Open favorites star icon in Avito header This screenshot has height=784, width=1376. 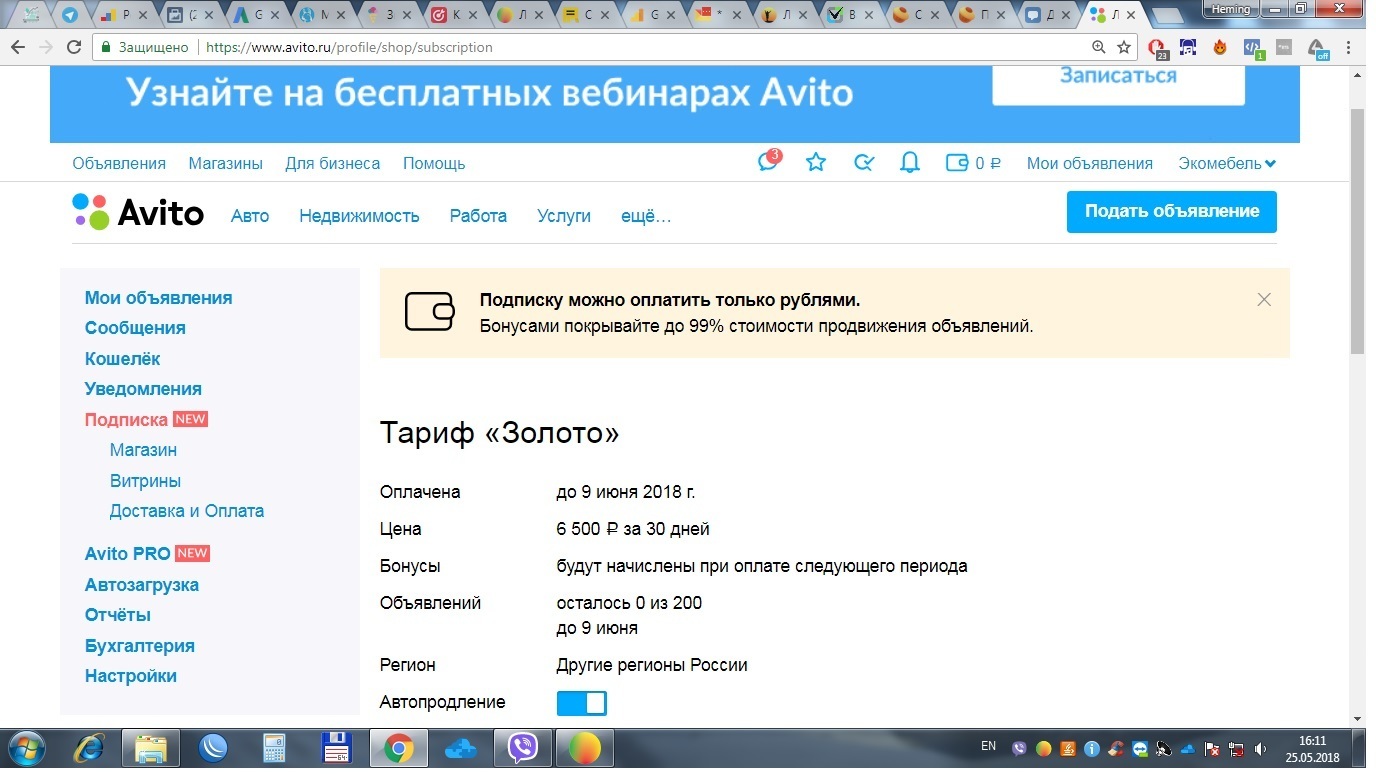816,162
